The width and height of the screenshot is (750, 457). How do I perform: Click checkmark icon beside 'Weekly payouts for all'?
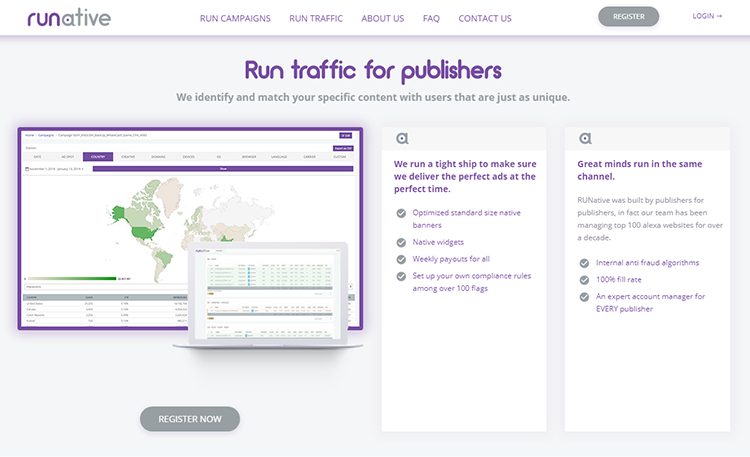(401, 259)
